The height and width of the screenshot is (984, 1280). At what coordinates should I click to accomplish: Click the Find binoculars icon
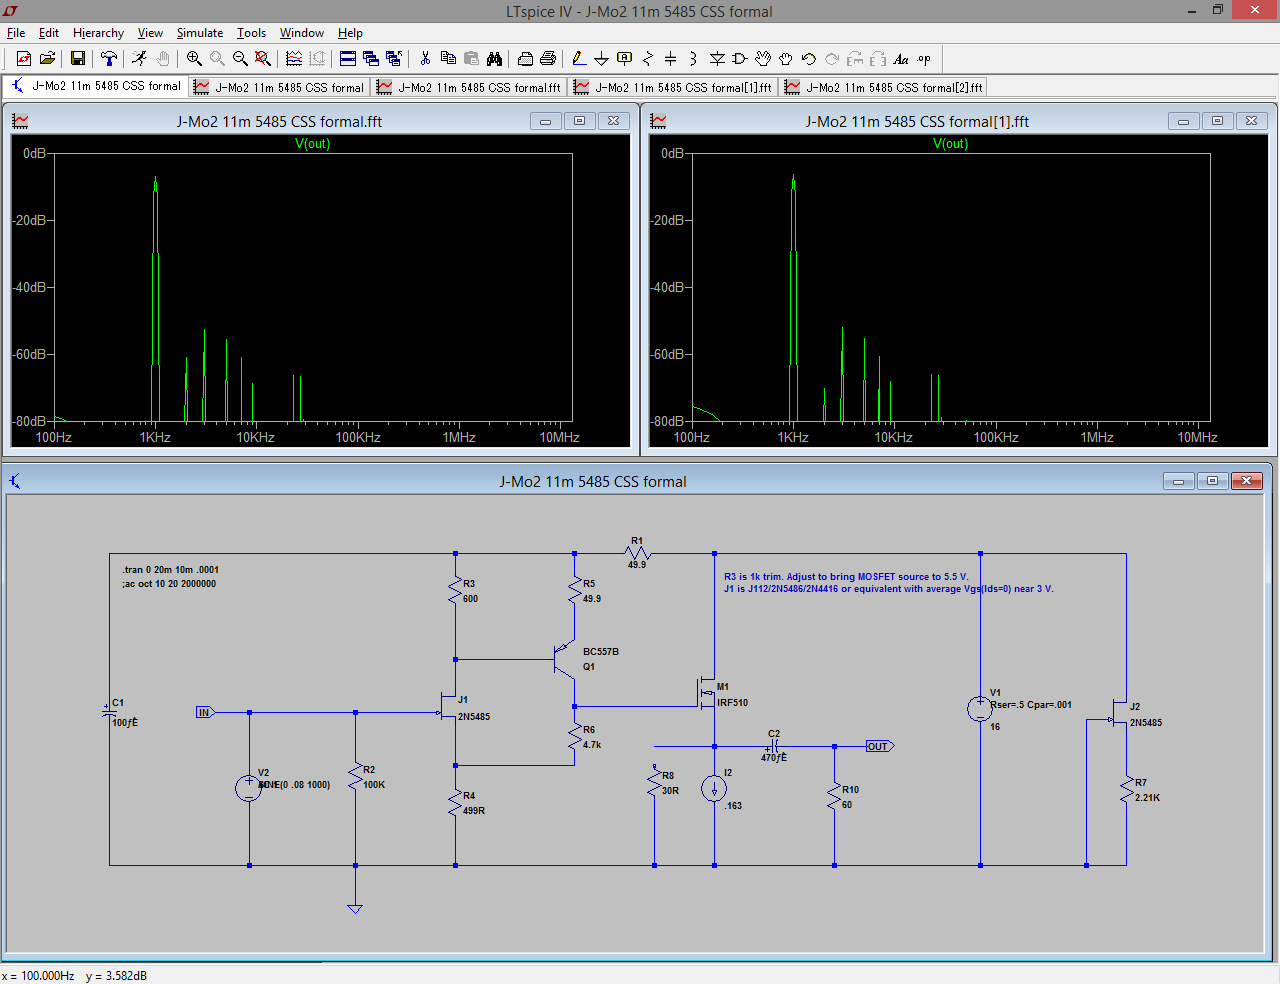[x=494, y=59]
